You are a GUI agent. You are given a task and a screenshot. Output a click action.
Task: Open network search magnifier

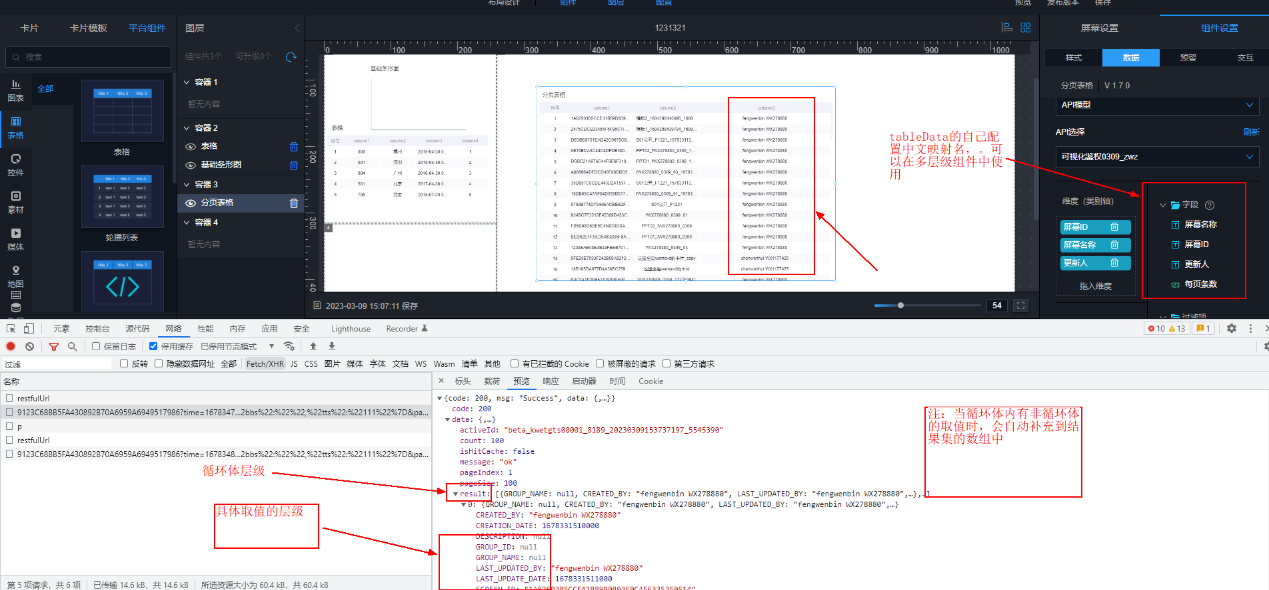coord(72,346)
